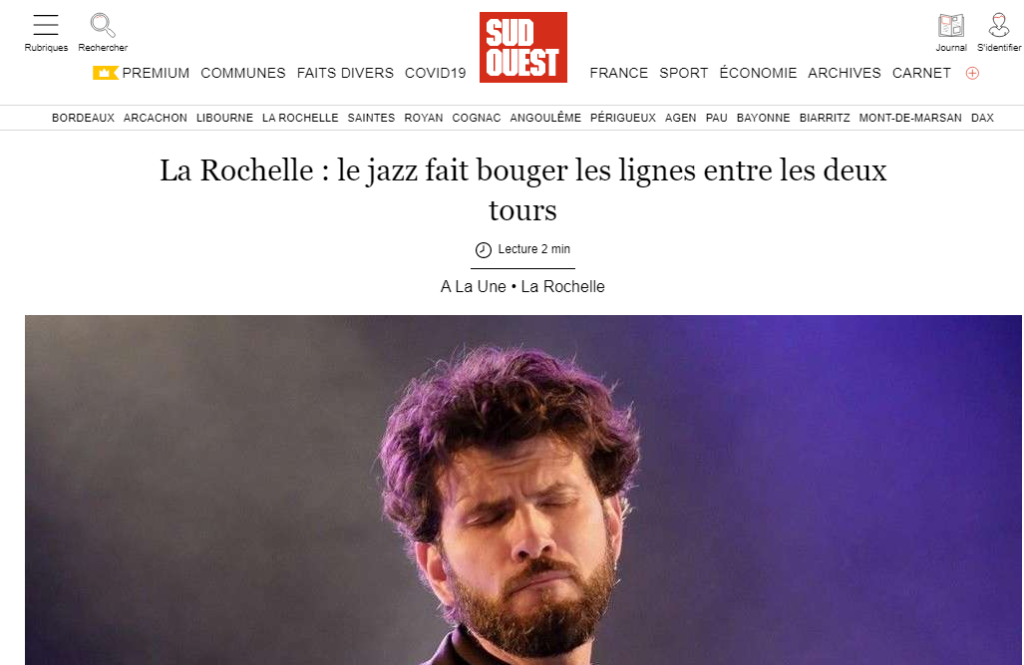Select BORDEAUX in the city bar
Image resolution: width=1024 pixels, height=665 pixels.
pos(83,118)
